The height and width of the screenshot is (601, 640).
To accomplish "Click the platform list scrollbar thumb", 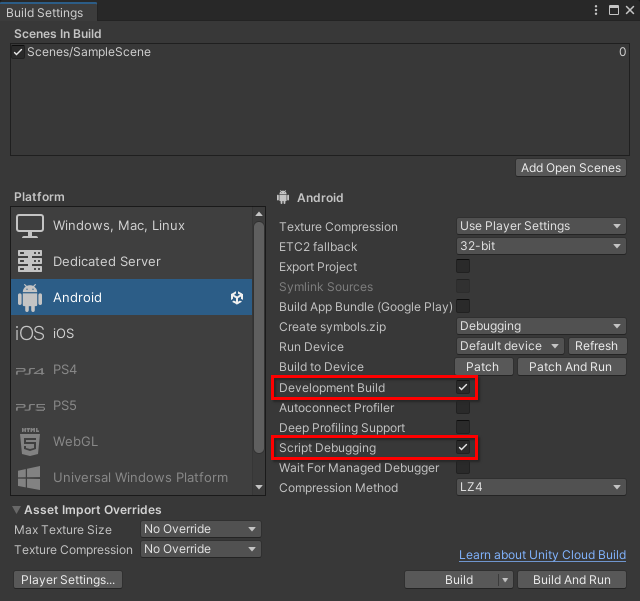I will click(259, 337).
